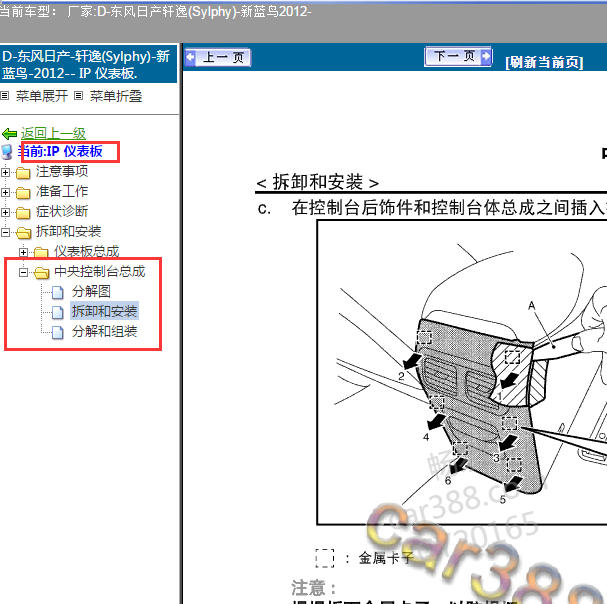Expand the 症状诊断 tree node
607x604 pixels.
(x=5, y=212)
